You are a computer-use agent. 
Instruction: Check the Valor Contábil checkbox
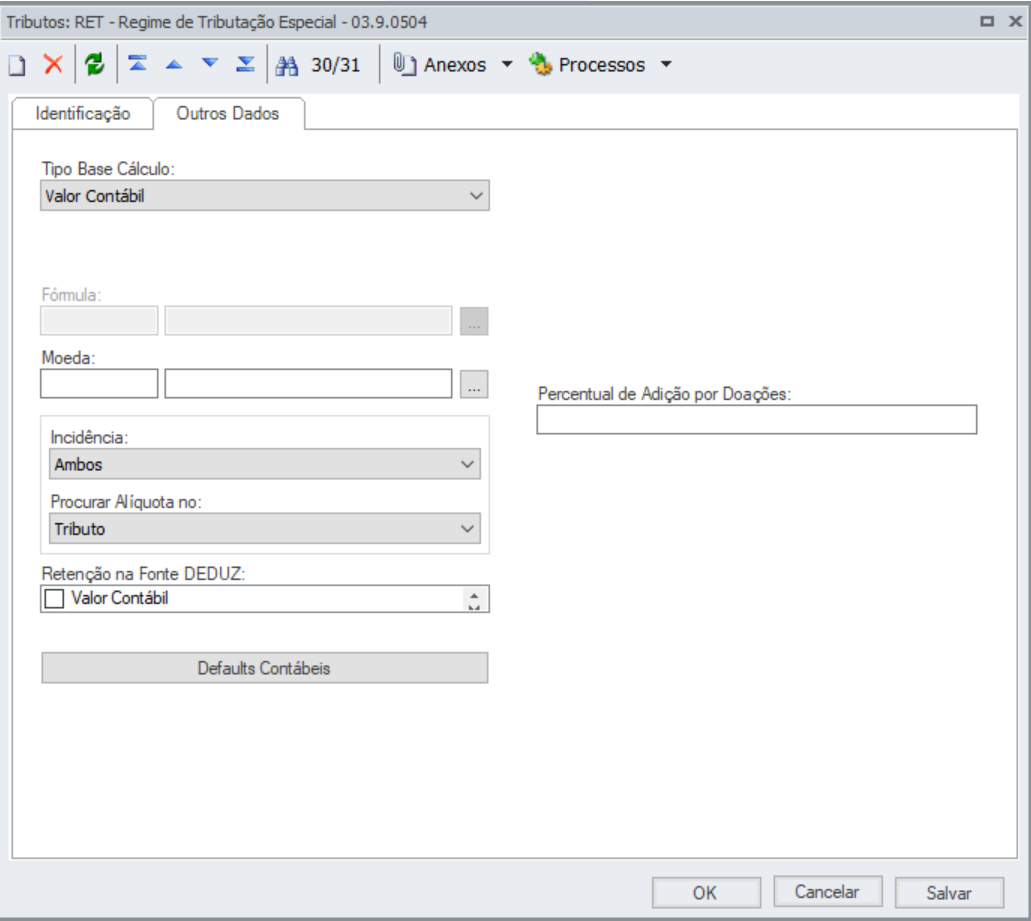click(x=54, y=599)
